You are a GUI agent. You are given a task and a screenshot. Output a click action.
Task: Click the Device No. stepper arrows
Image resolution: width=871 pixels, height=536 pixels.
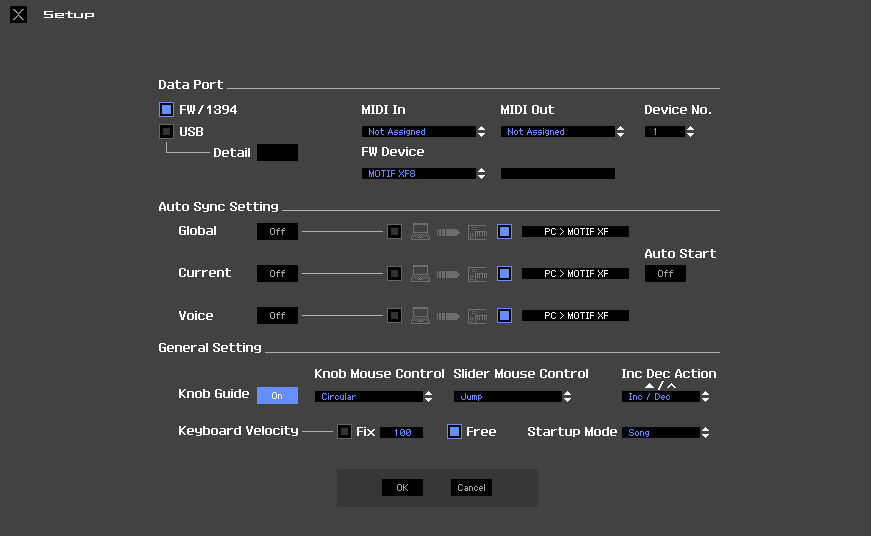(x=690, y=132)
